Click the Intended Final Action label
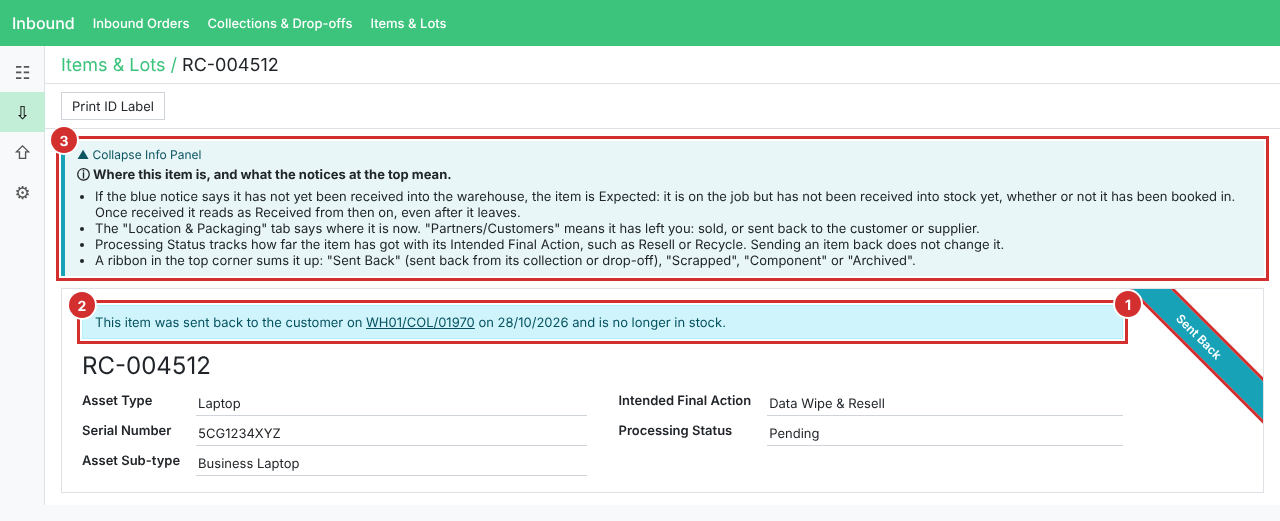The image size is (1280, 521). [685, 401]
